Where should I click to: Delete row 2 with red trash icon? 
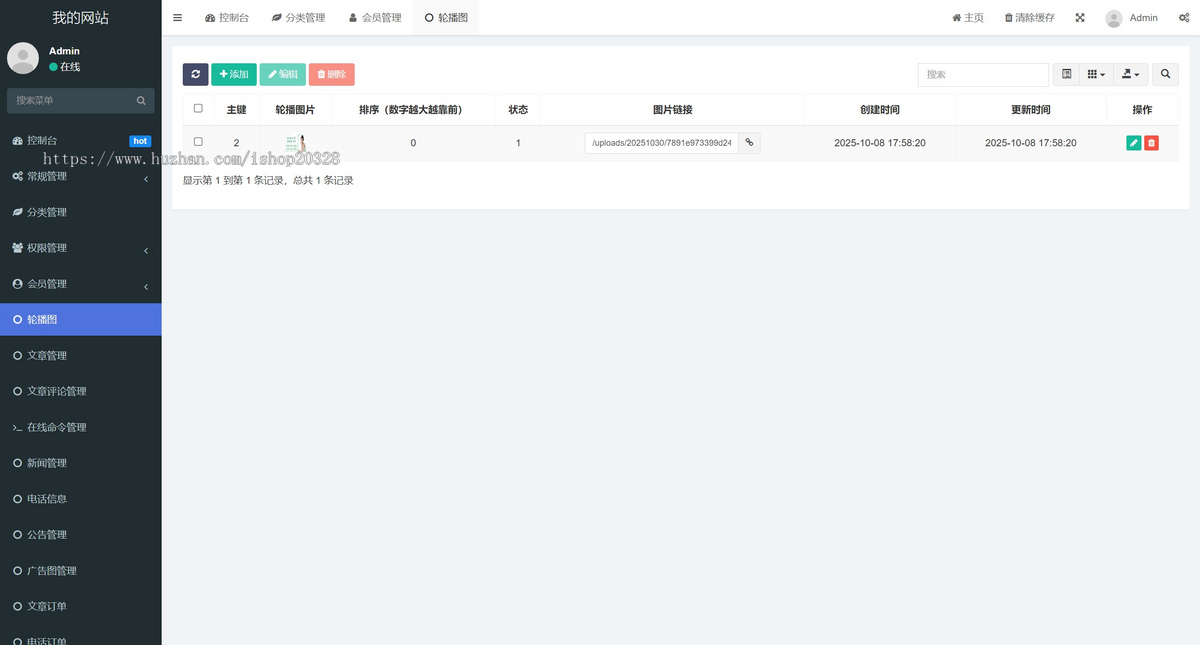point(1151,143)
